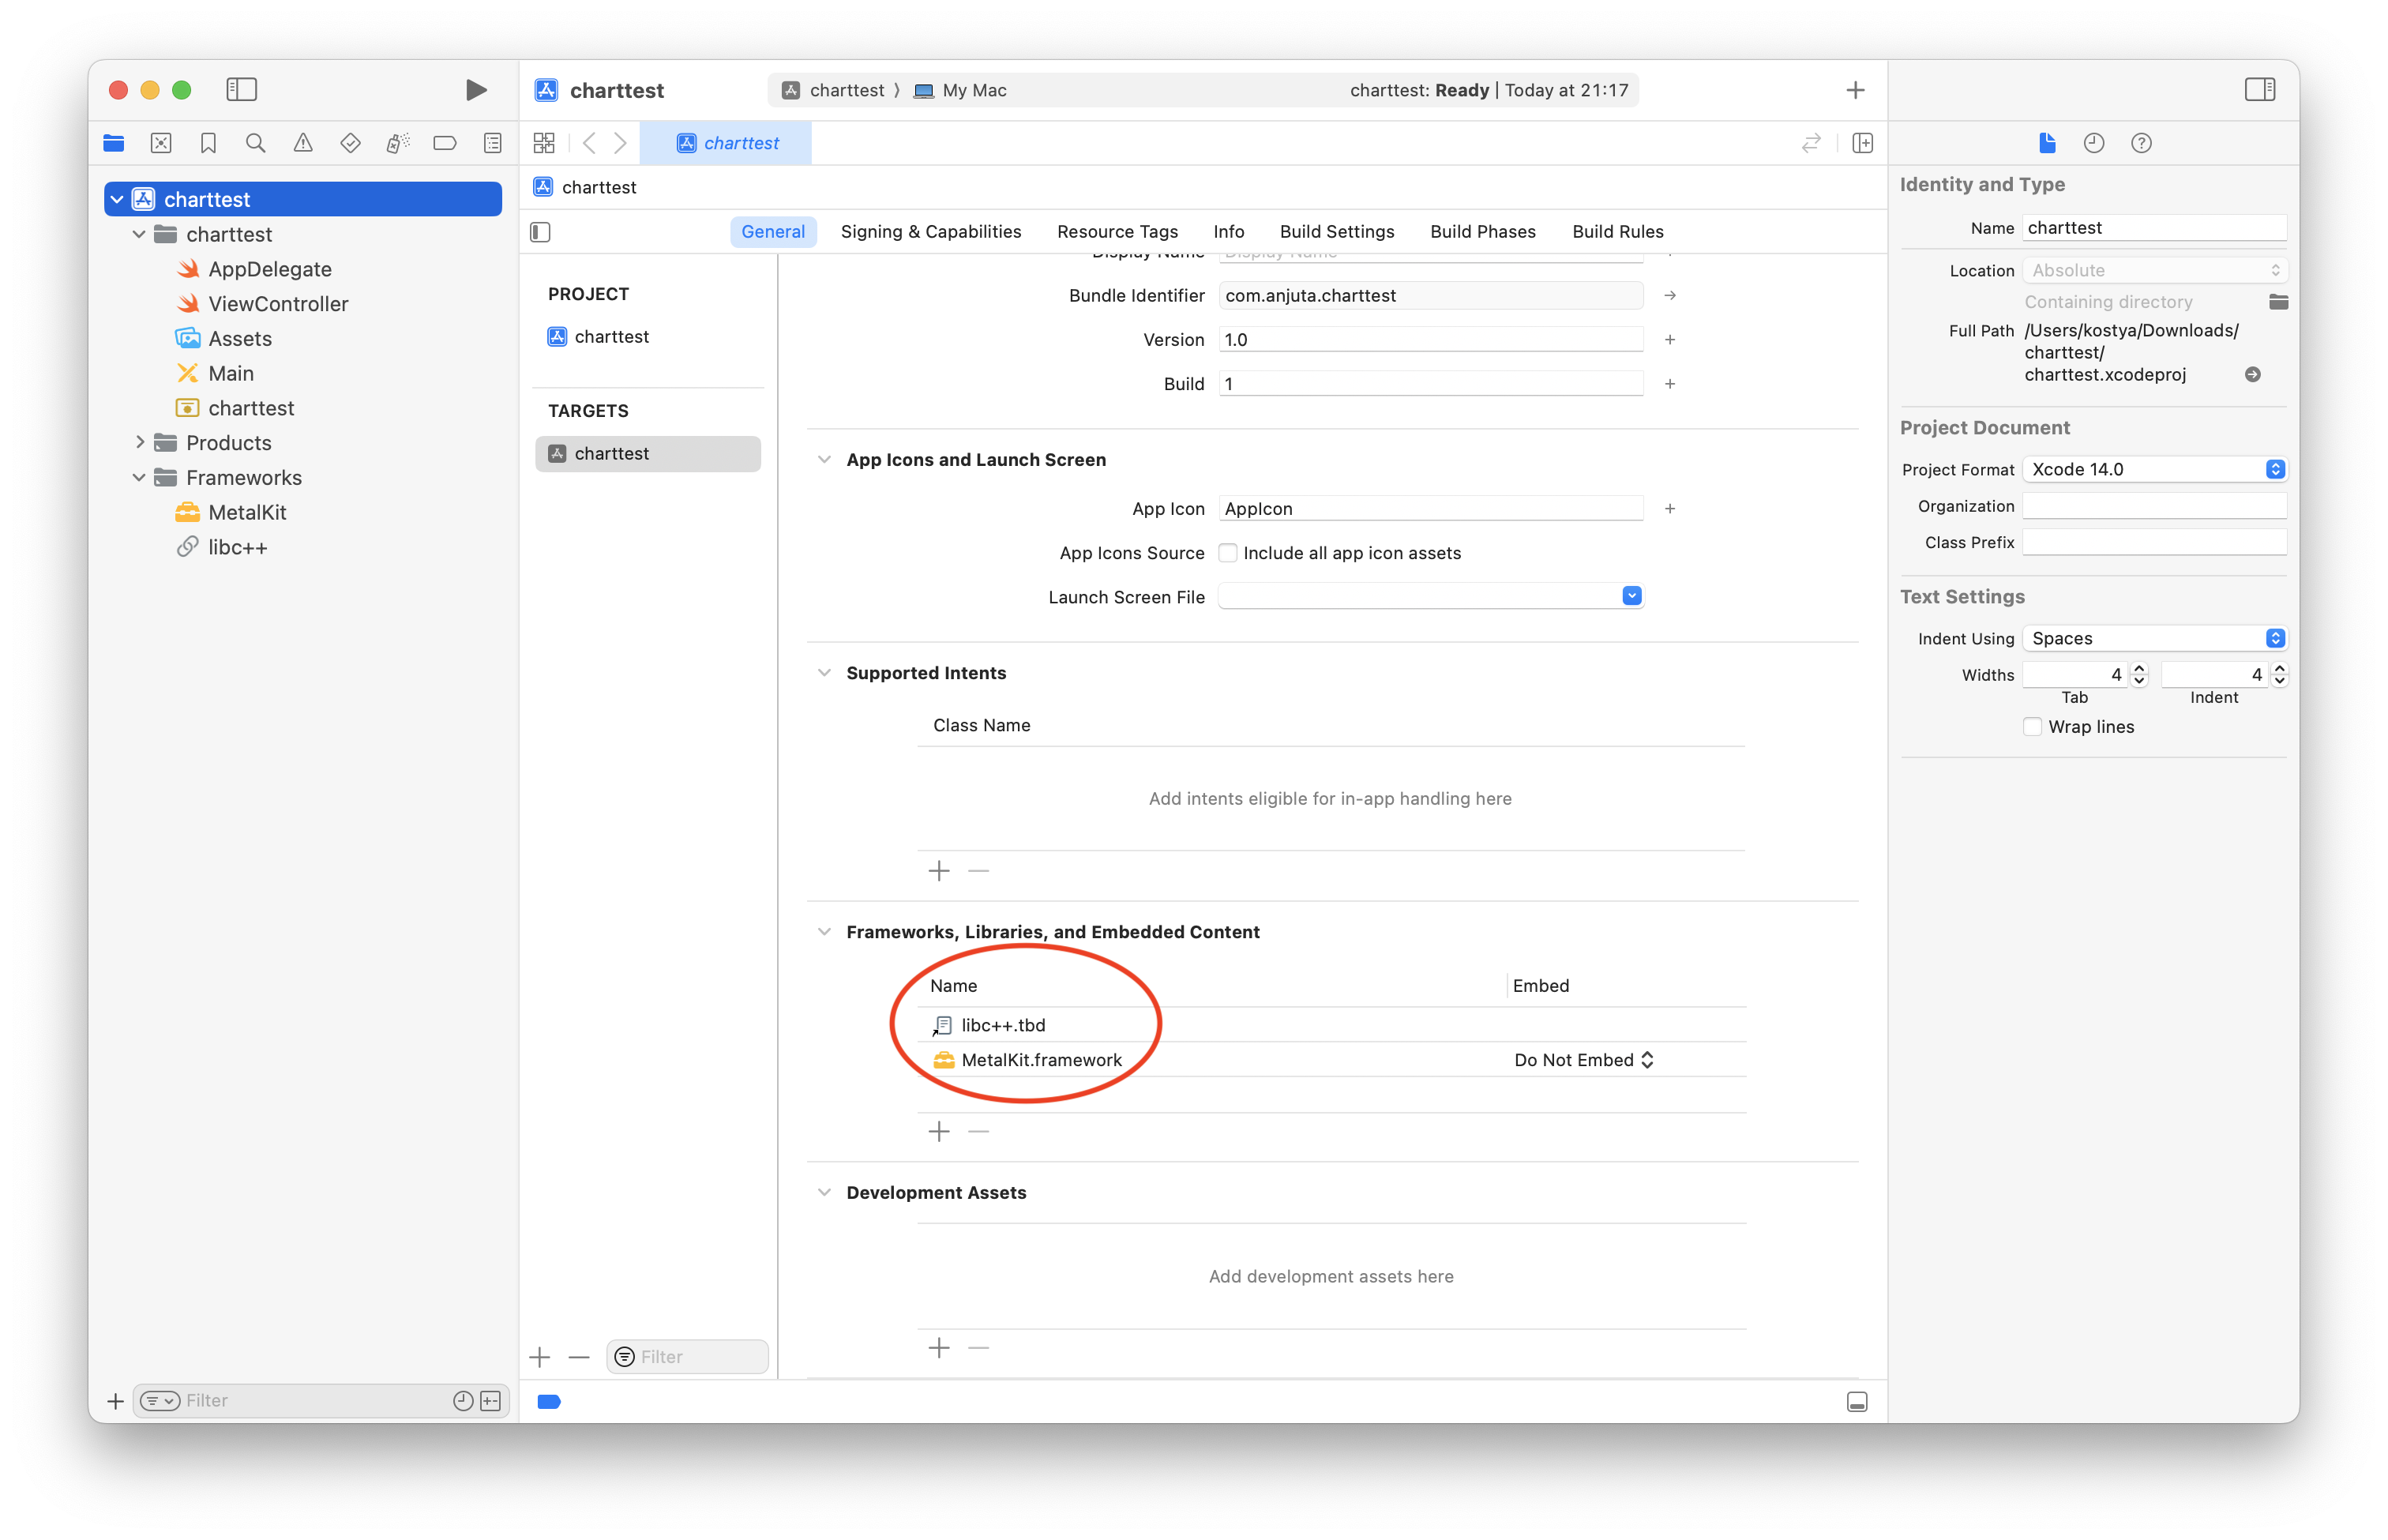Switch to Signing & Capabilities tab
2388x1540 pixels.
pos(931,232)
